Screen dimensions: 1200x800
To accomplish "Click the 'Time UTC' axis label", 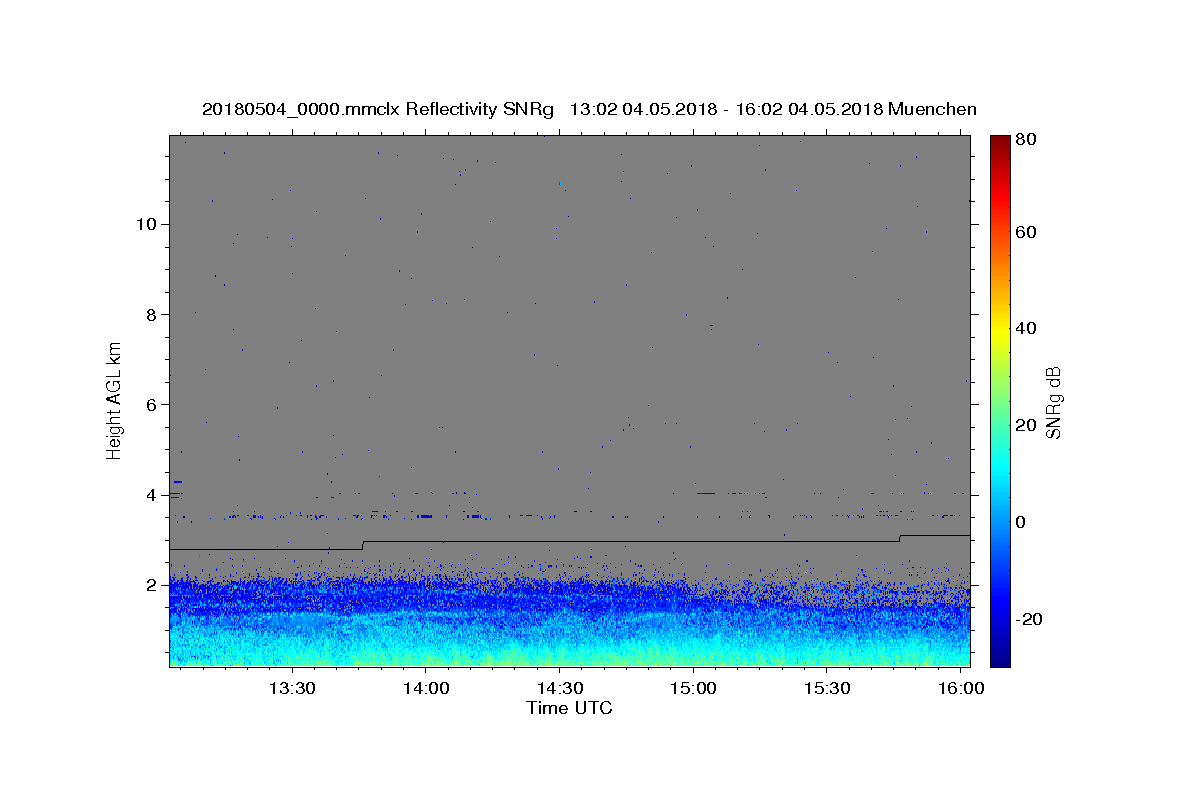I will click(x=569, y=708).
